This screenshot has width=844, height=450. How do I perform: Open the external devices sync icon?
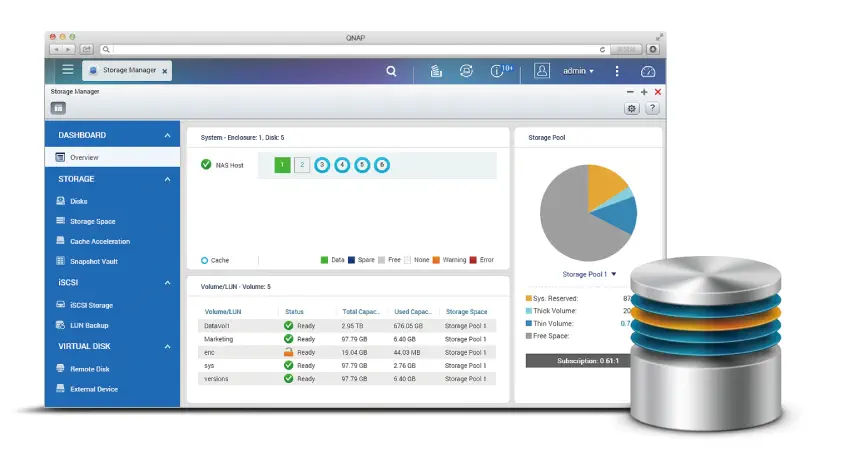tap(466, 71)
